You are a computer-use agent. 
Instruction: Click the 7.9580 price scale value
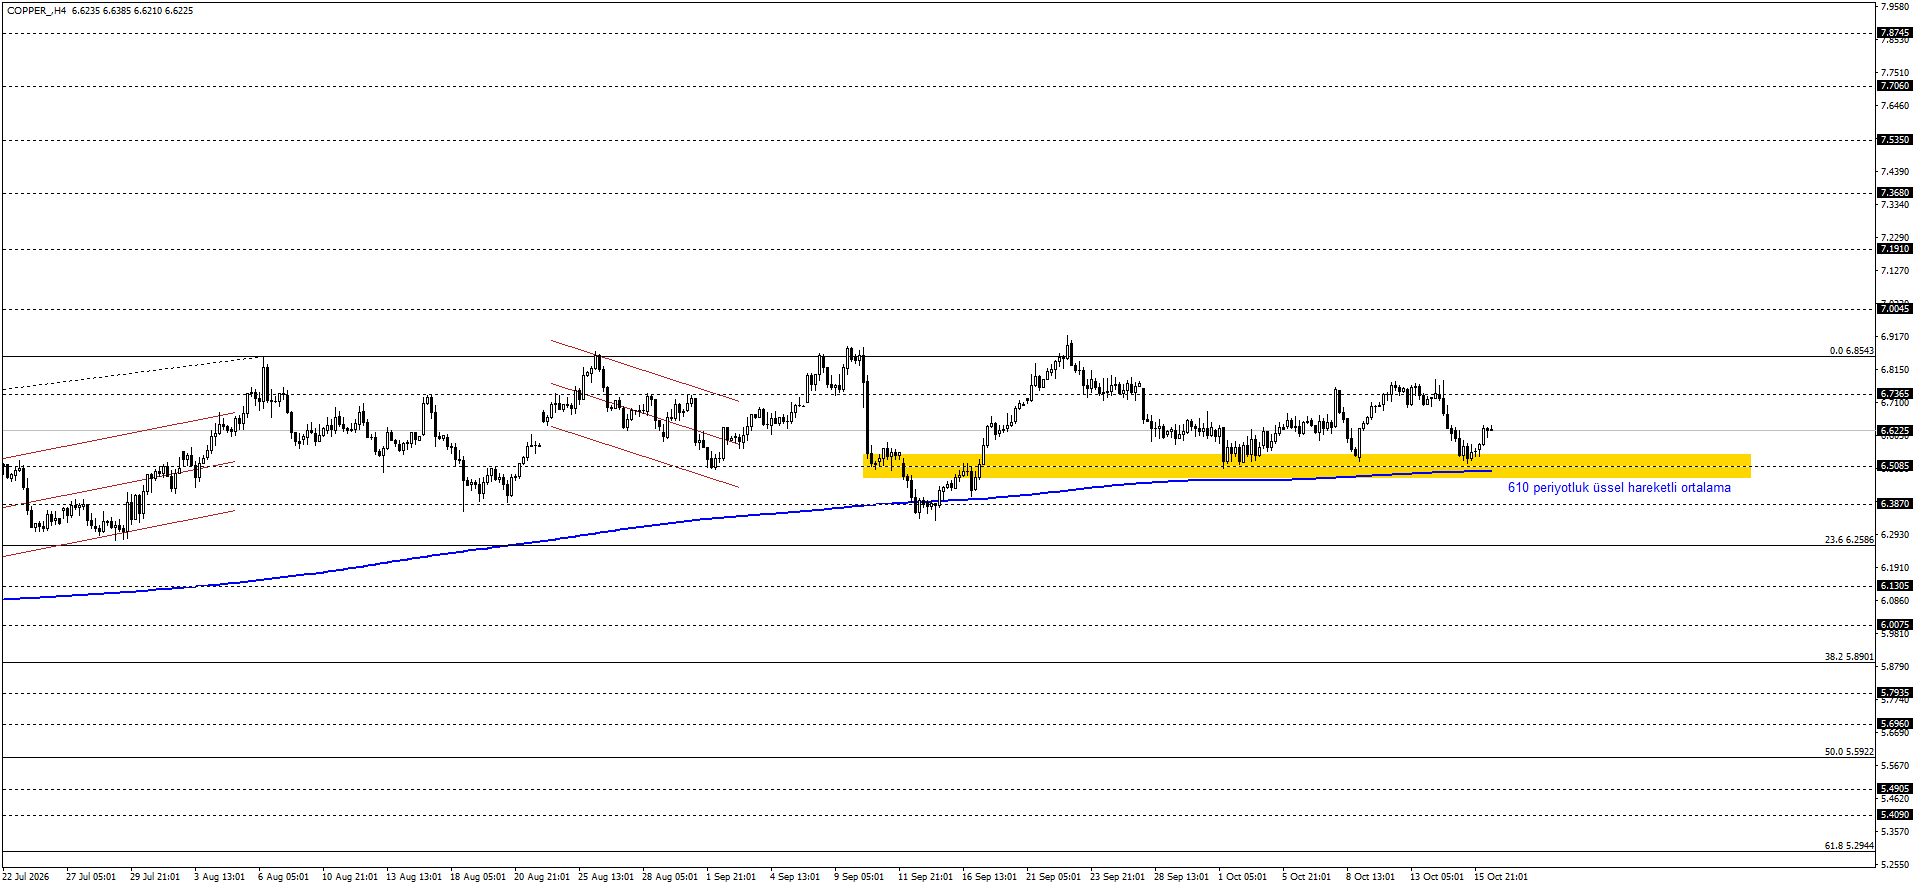(1895, 6)
